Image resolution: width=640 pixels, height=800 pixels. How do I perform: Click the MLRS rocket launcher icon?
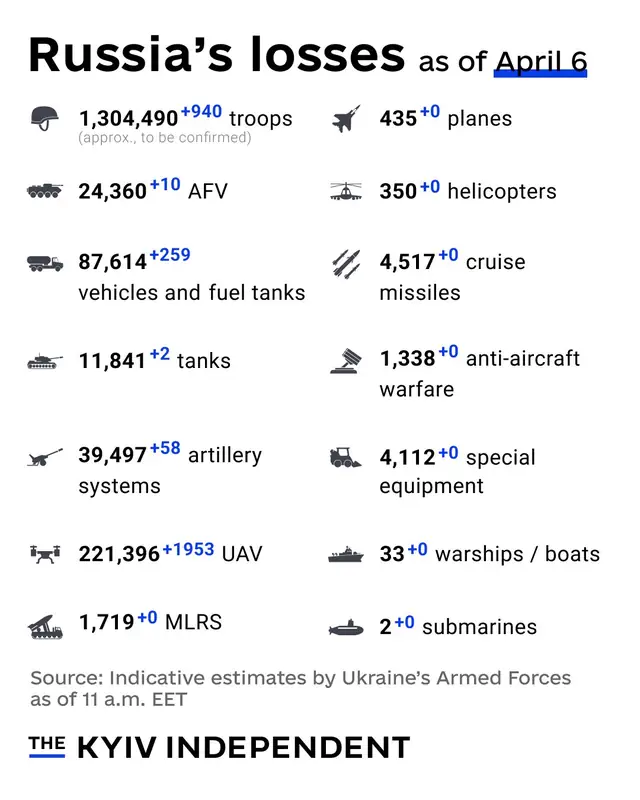pos(45,625)
